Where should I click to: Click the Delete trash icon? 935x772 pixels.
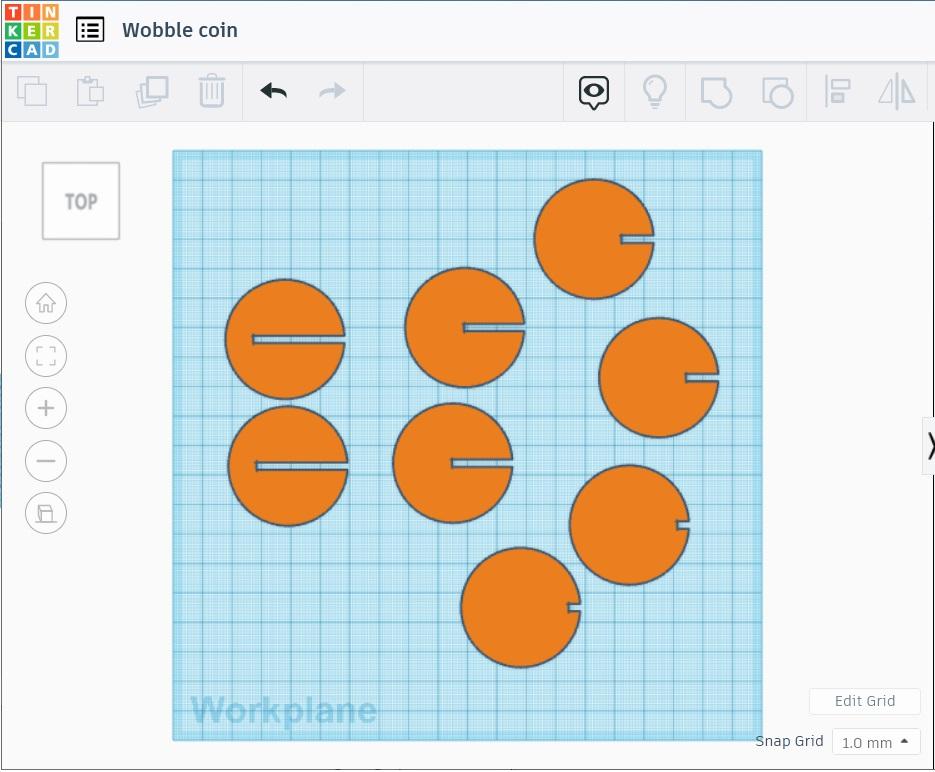pyautogui.click(x=212, y=91)
